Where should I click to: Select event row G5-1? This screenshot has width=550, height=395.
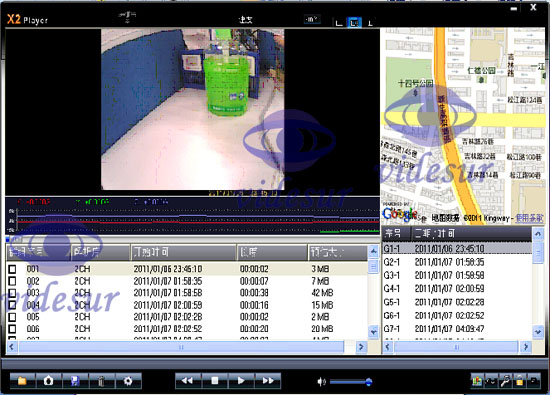(x=457, y=302)
